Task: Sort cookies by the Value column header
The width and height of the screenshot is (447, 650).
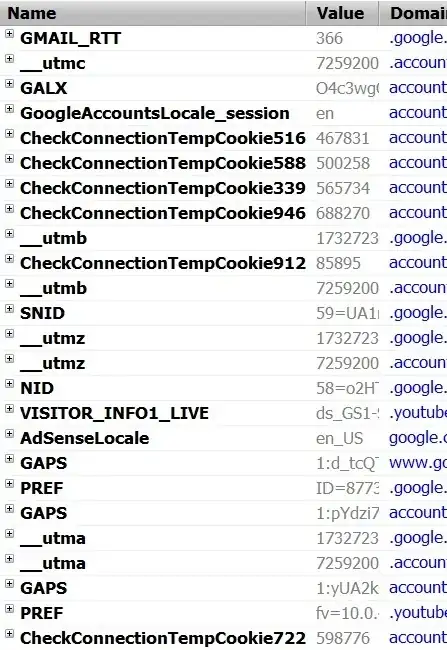Action: 342,13
